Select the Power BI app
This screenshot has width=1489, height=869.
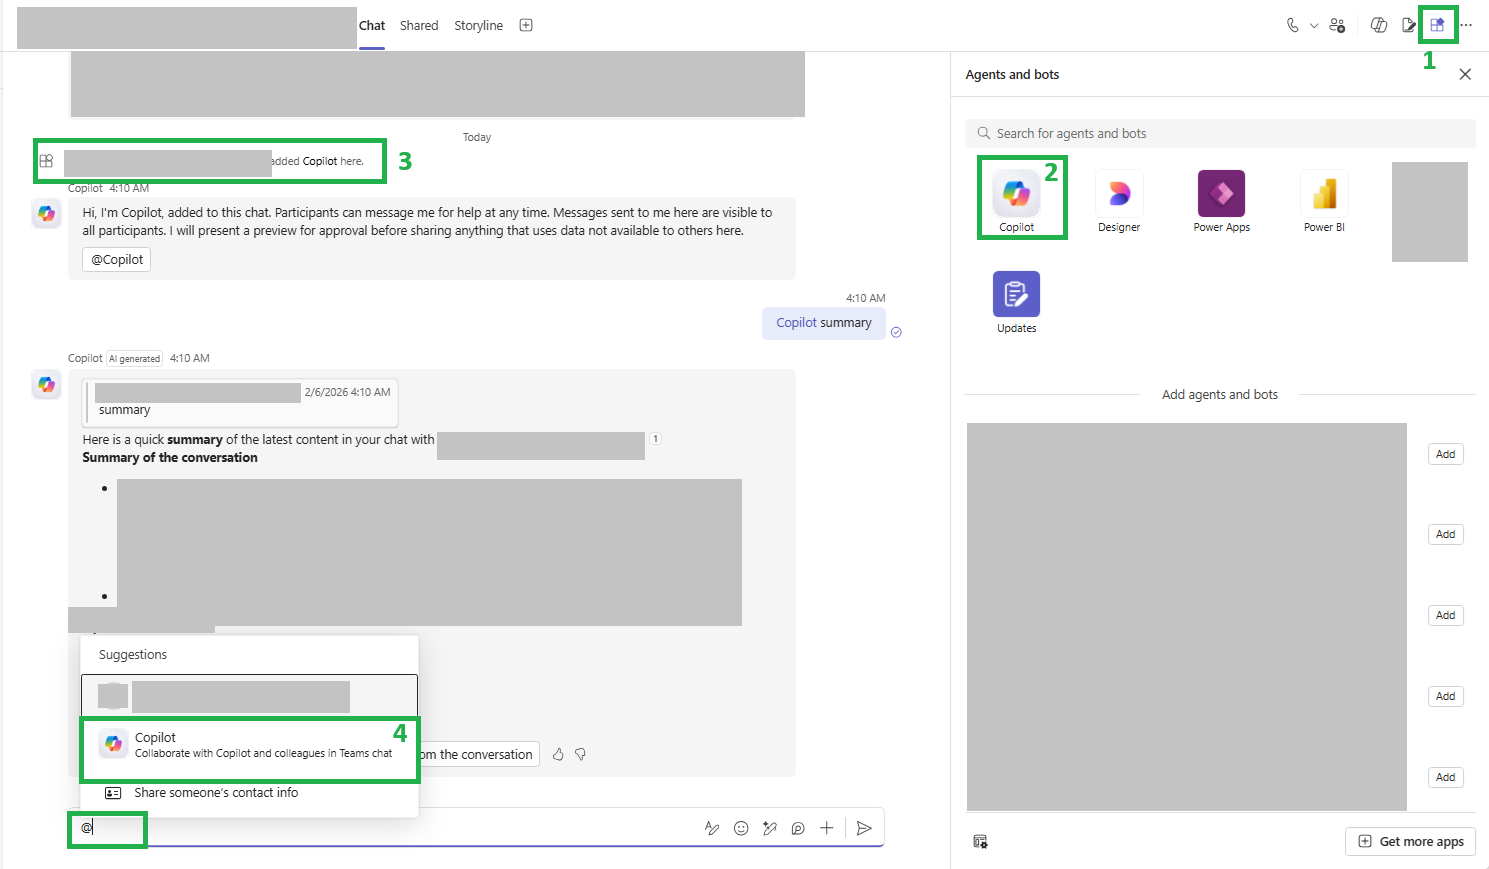click(1324, 202)
